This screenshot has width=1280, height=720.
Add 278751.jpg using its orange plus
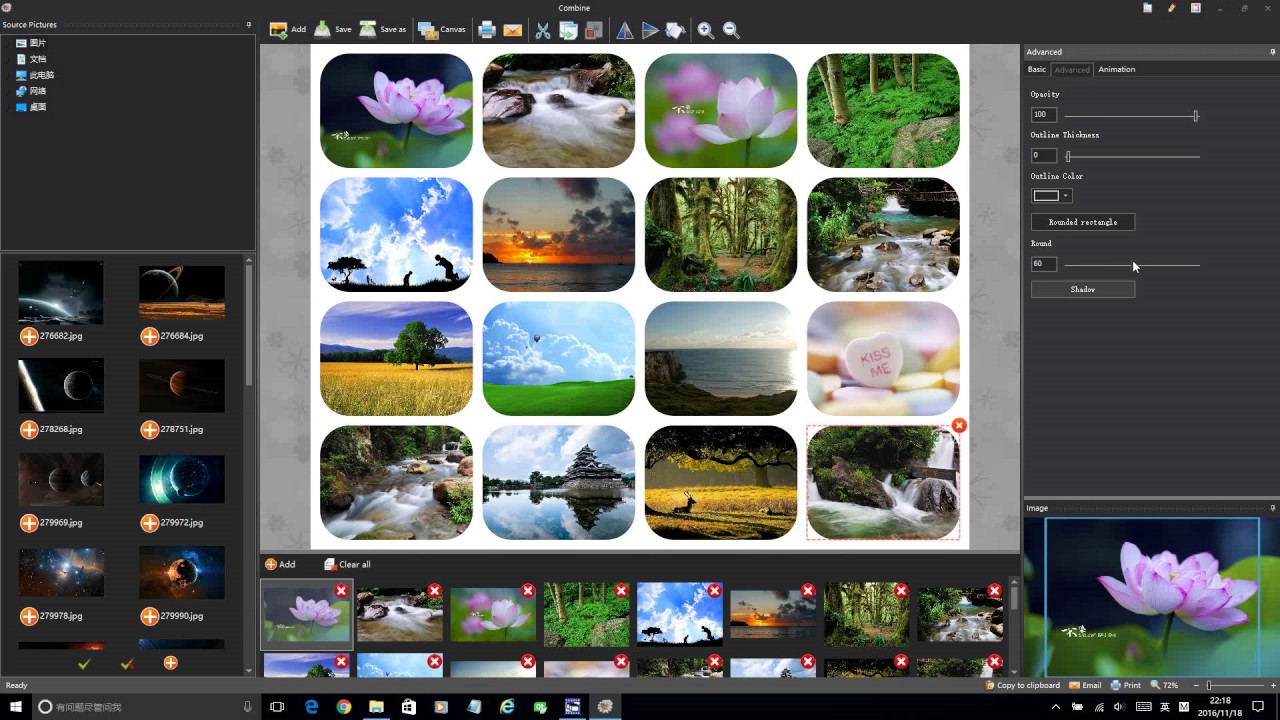[x=149, y=429]
